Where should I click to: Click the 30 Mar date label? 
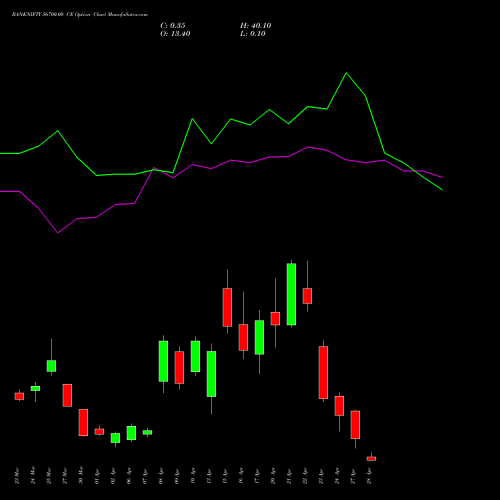tap(81, 476)
